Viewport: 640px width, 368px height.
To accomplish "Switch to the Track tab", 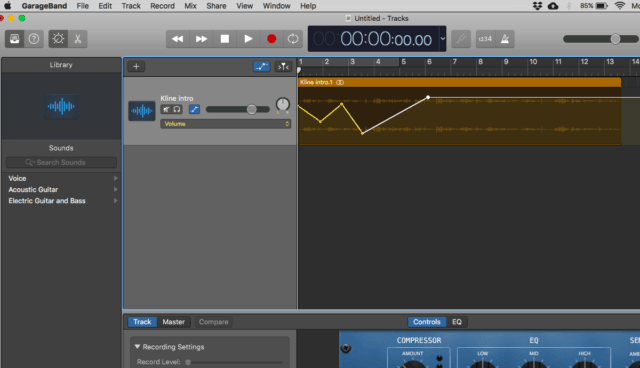I will tap(142, 322).
